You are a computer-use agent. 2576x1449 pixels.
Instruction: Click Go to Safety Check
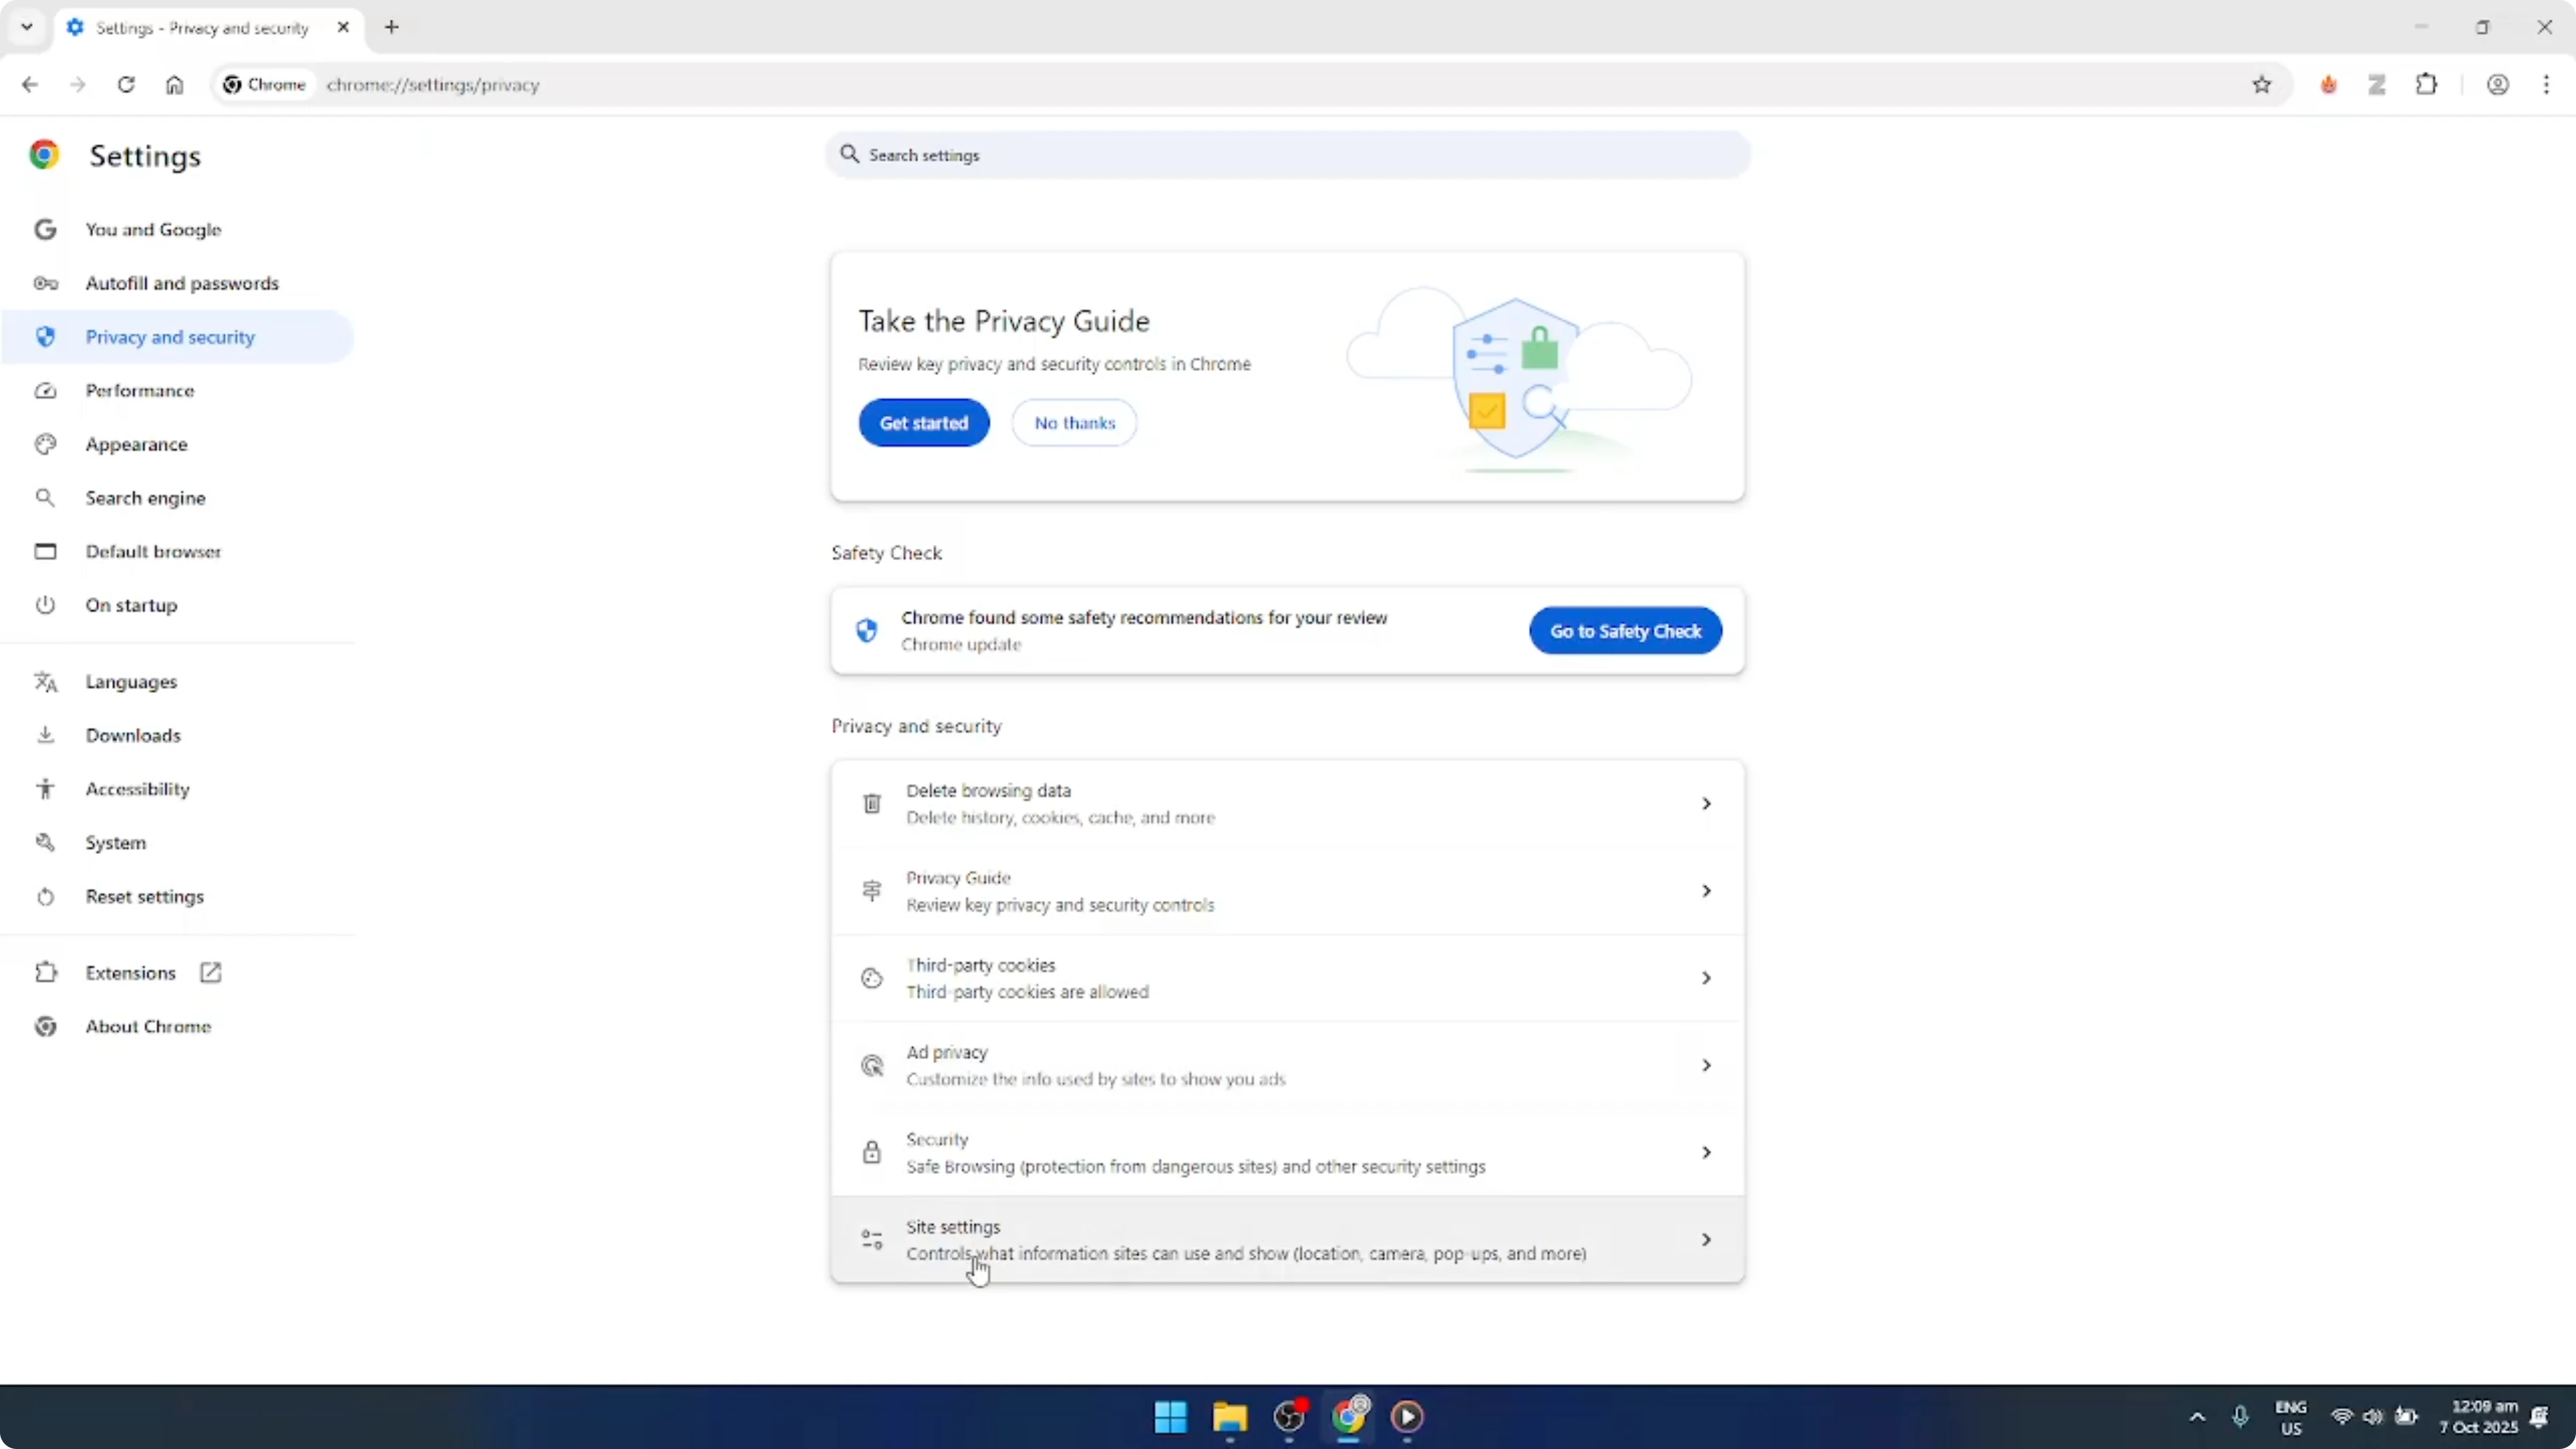pyautogui.click(x=1624, y=630)
